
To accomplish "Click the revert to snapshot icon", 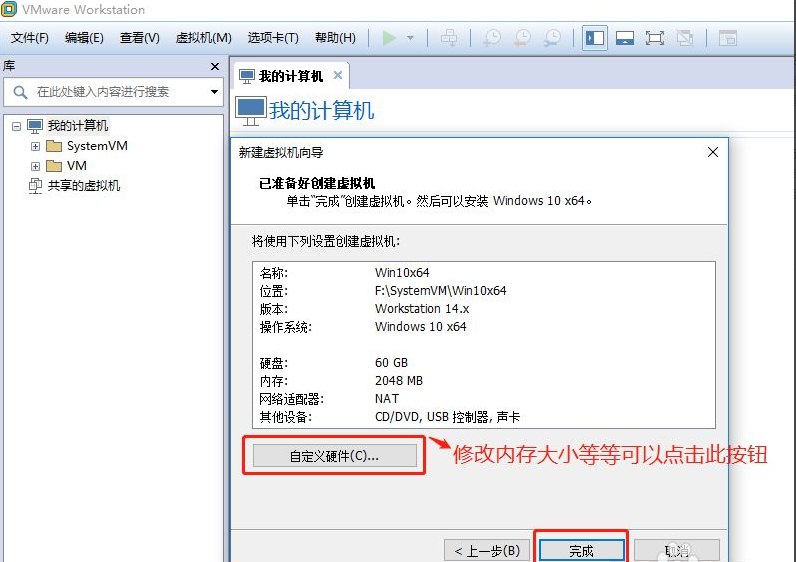I will [522, 38].
